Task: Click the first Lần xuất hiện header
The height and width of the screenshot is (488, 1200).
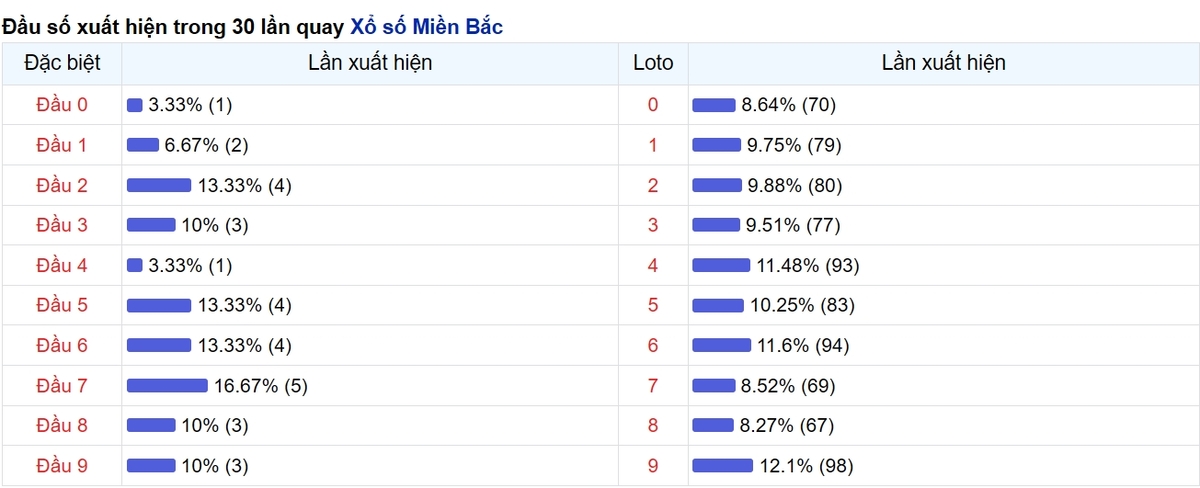Action: [x=370, y=63]
